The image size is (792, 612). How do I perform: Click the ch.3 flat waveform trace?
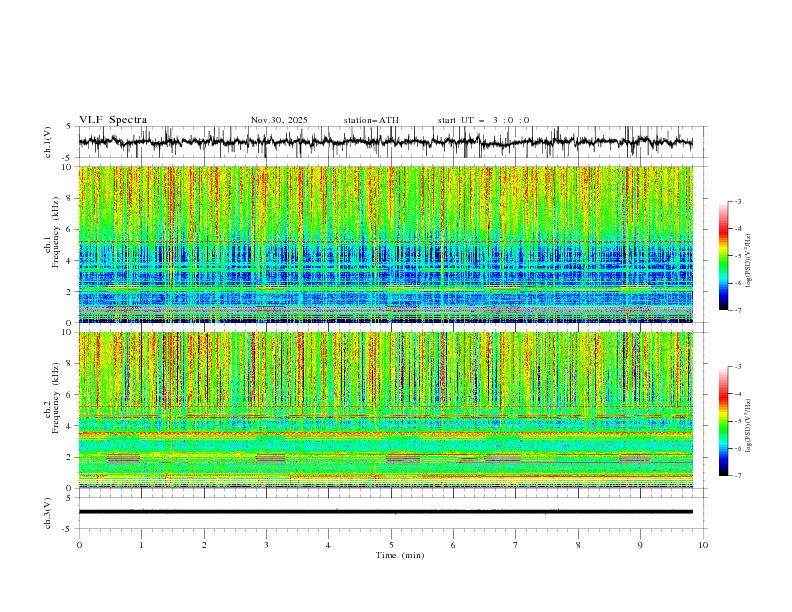[x=385, y=512]
